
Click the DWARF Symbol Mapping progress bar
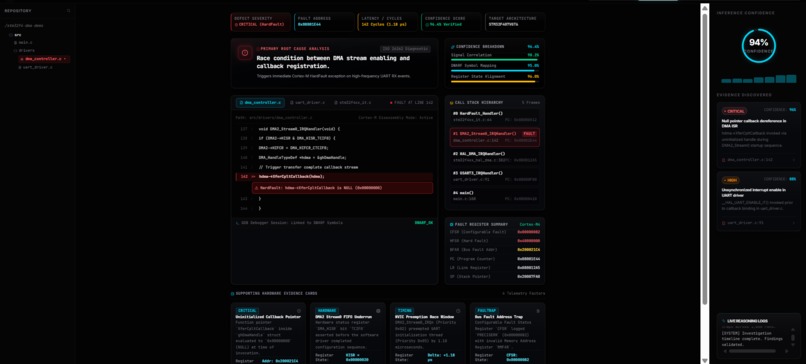(494, 70)
